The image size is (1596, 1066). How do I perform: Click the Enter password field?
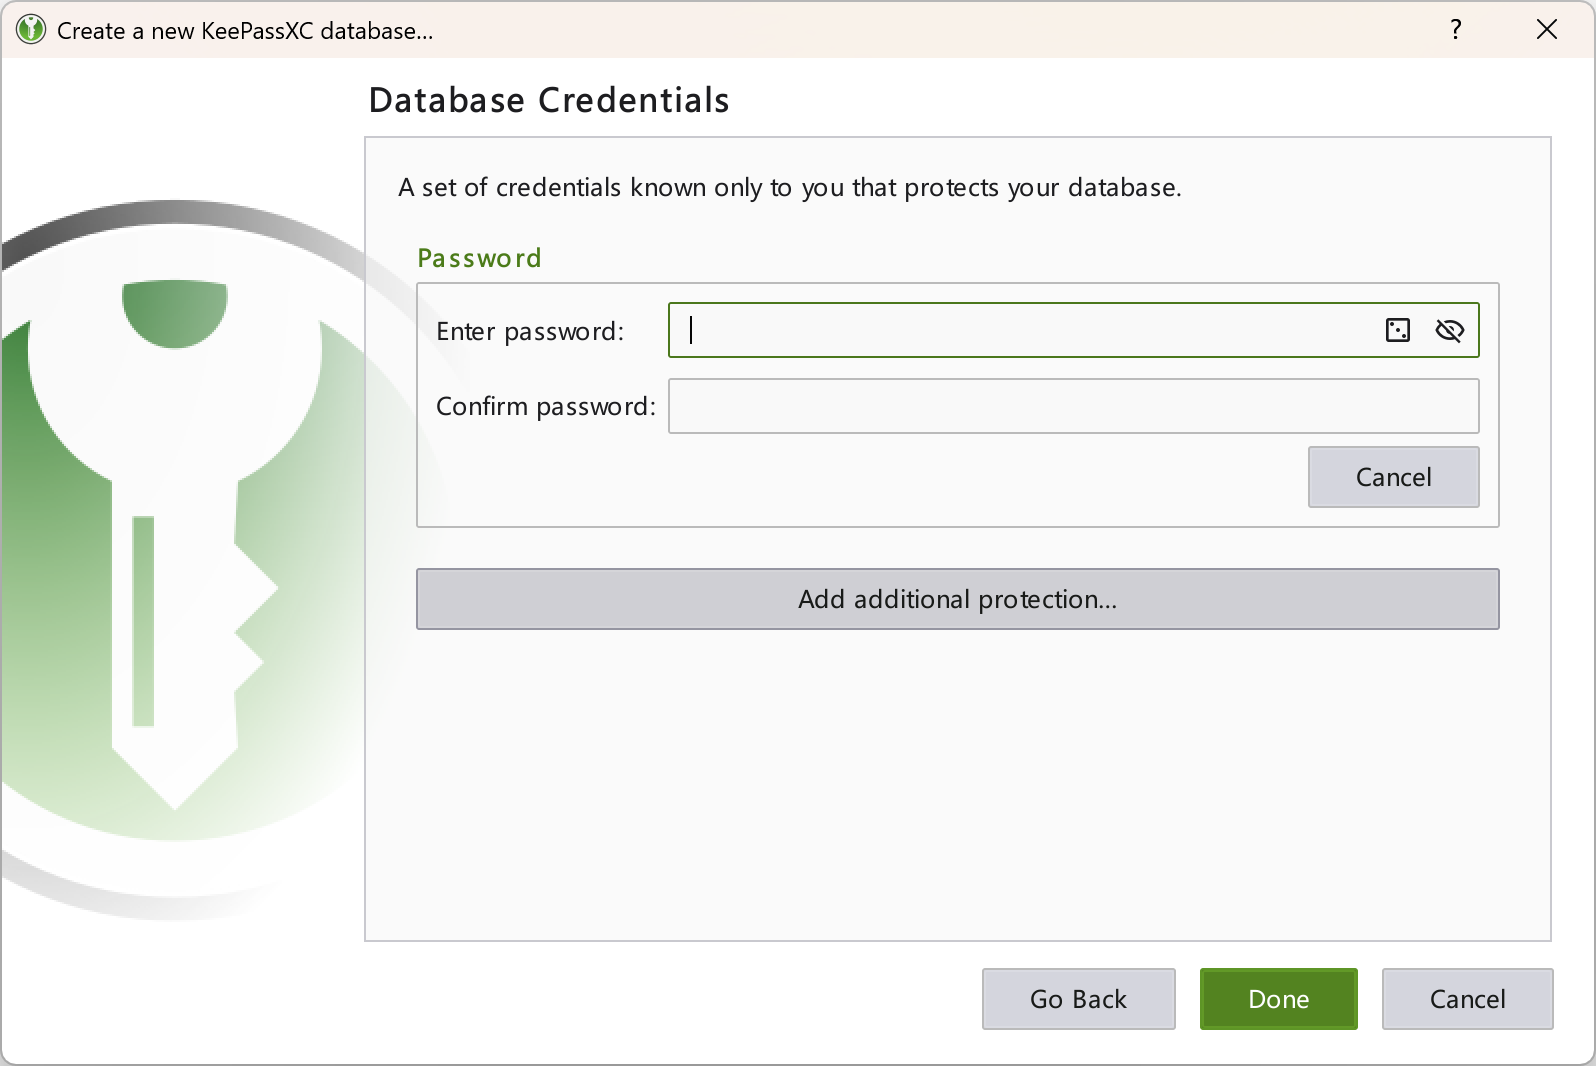pos(1073,330)
